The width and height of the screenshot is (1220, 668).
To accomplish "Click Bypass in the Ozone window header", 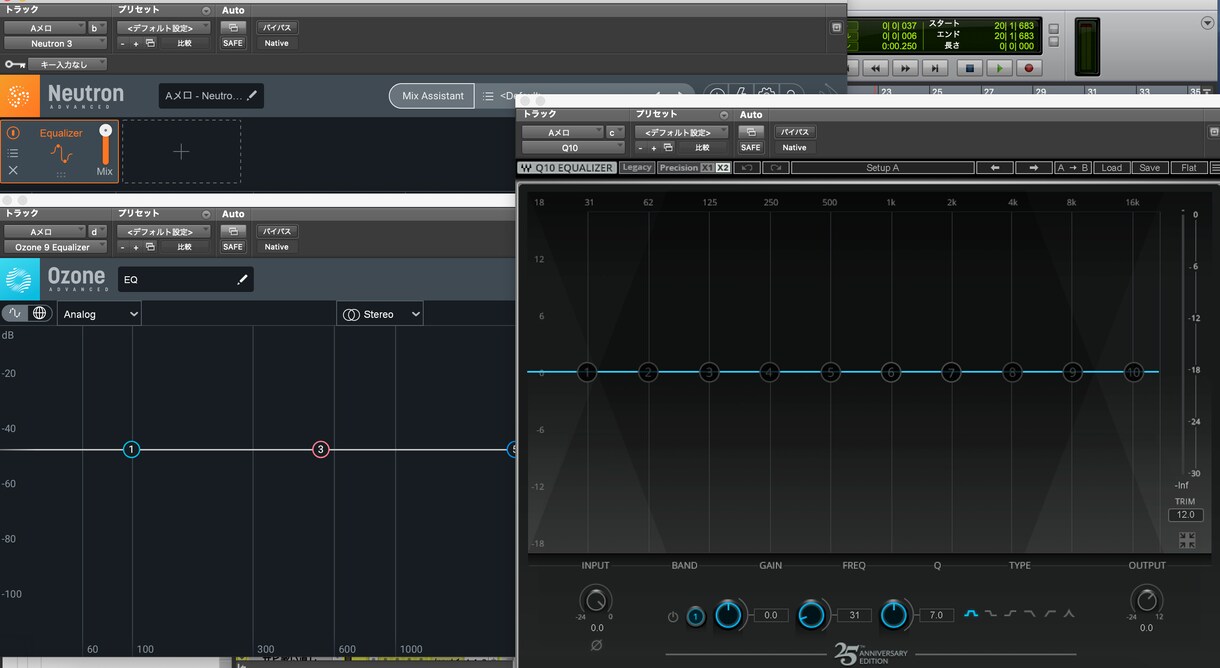I will (x=276, y=231).
